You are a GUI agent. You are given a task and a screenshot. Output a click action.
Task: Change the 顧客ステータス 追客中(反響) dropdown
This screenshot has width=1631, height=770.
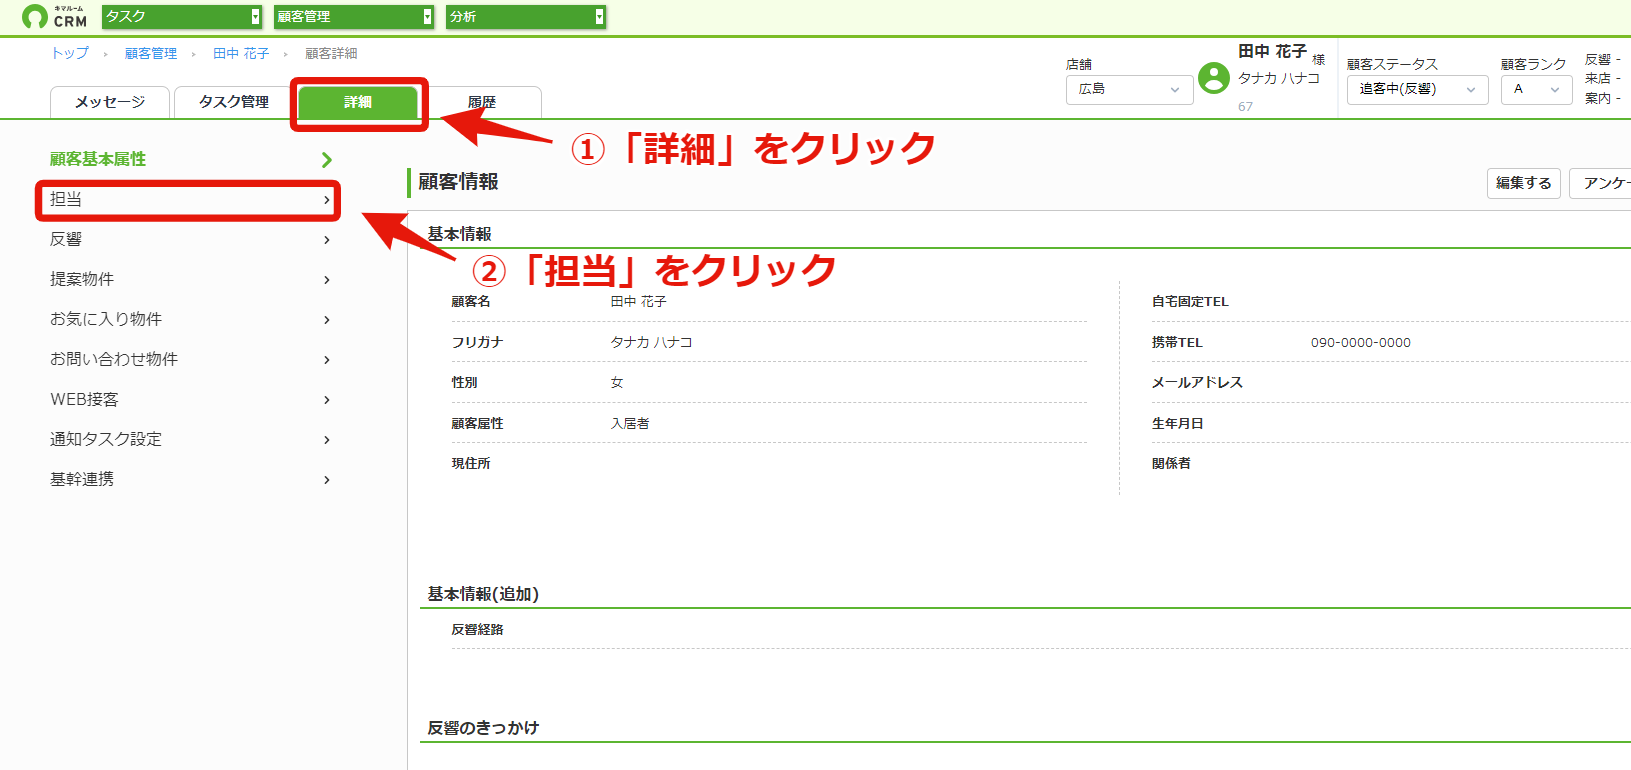pos(1417,89)
